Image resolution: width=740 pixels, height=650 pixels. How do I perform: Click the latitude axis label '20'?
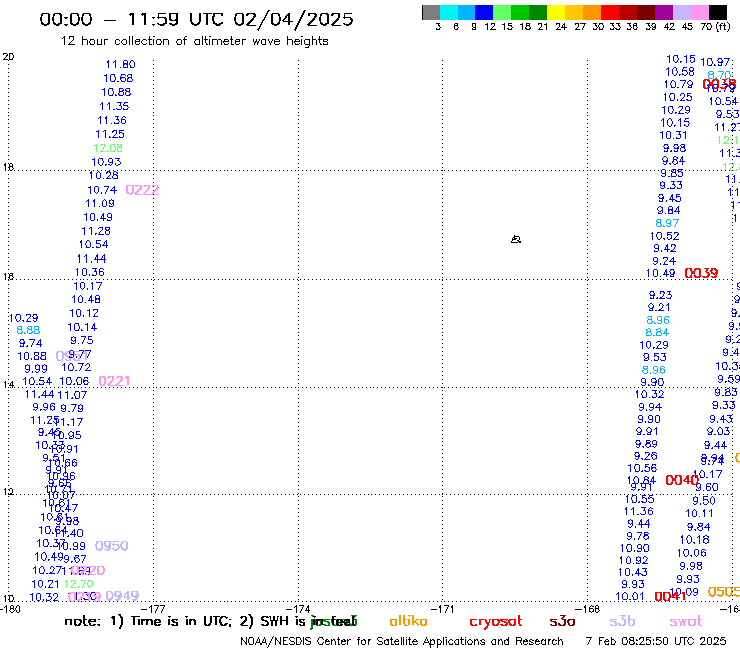(x=8, y=57)
